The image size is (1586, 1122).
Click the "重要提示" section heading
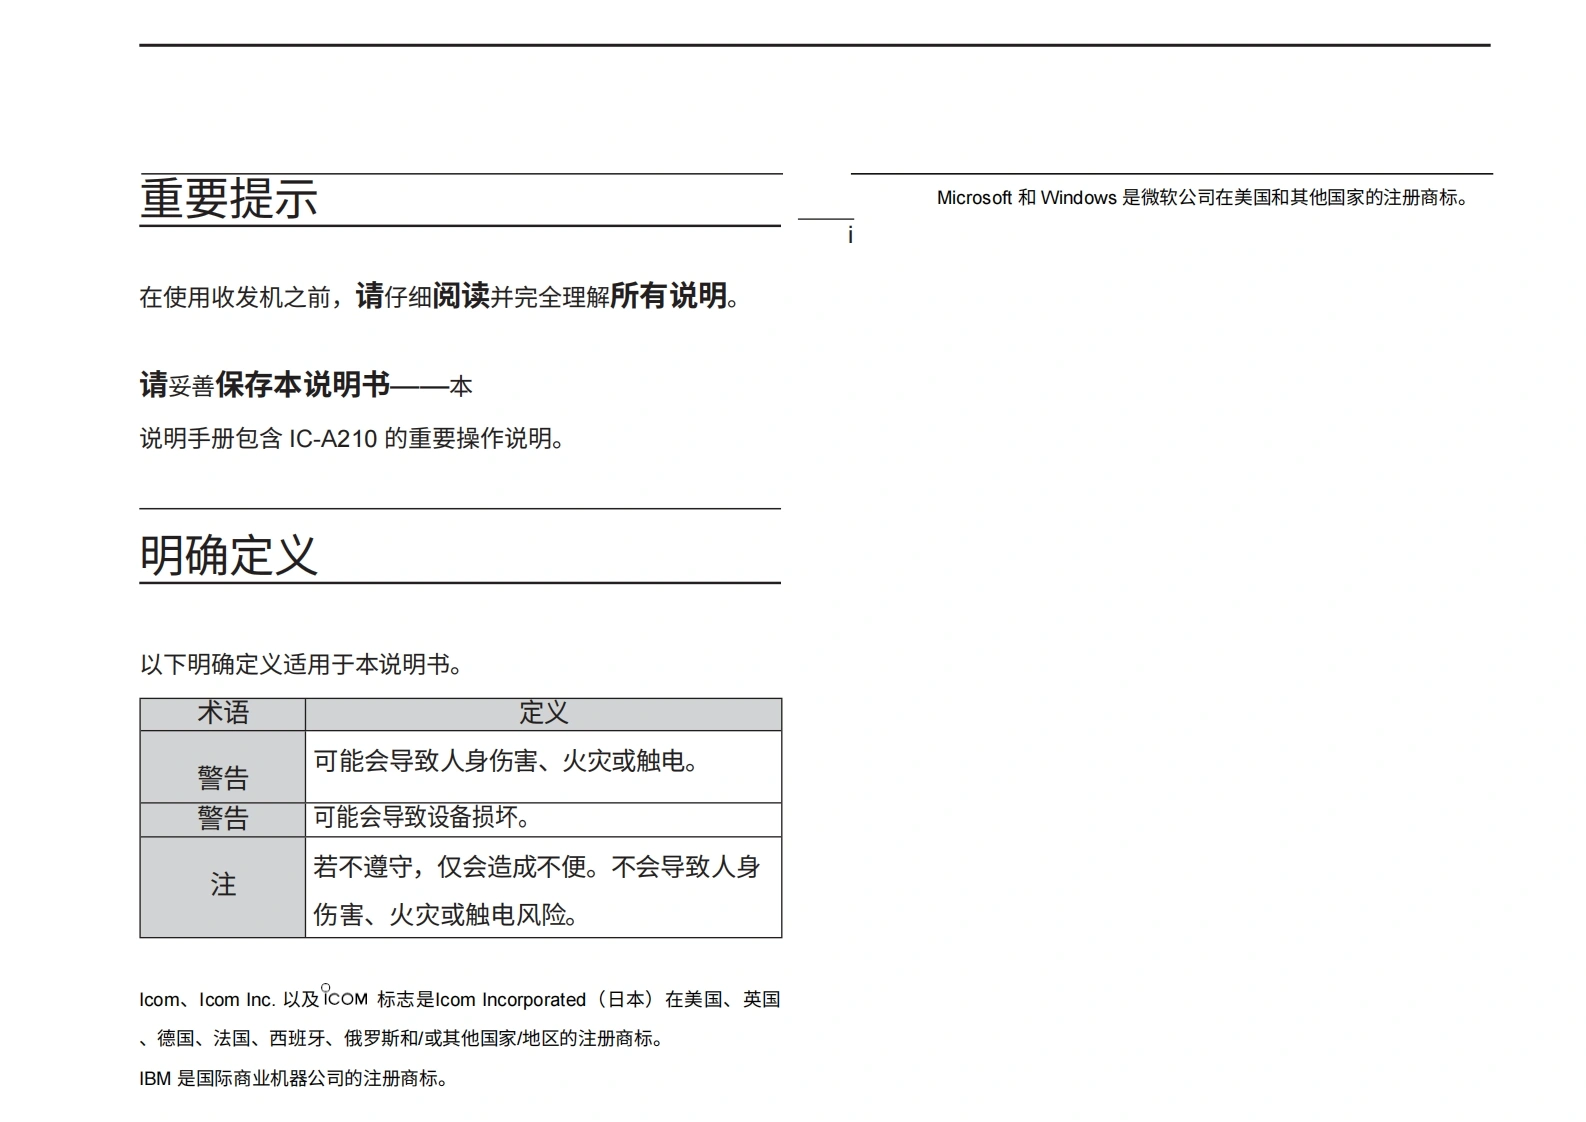[229, 198]
